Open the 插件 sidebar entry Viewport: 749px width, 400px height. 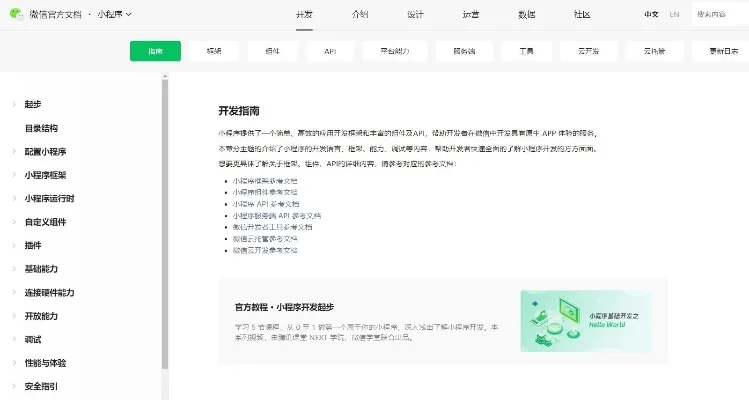[33, 245]
